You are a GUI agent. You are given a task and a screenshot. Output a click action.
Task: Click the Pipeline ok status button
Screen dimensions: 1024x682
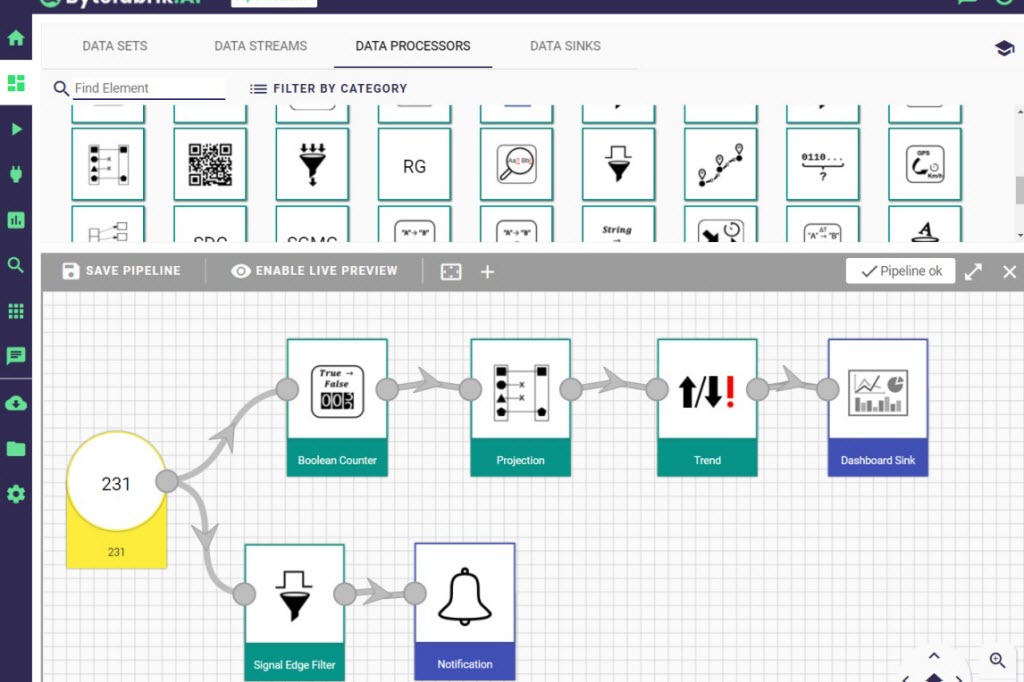pos(900,271)
